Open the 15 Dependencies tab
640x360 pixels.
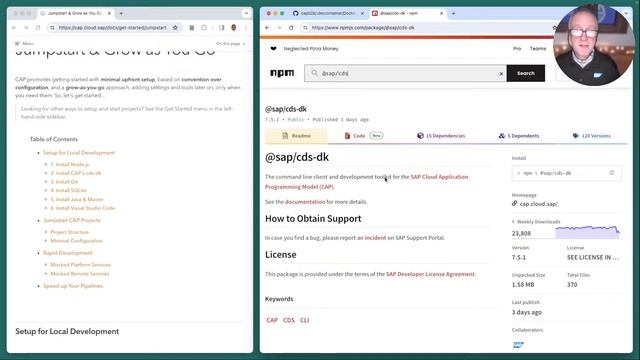(441, 136)
